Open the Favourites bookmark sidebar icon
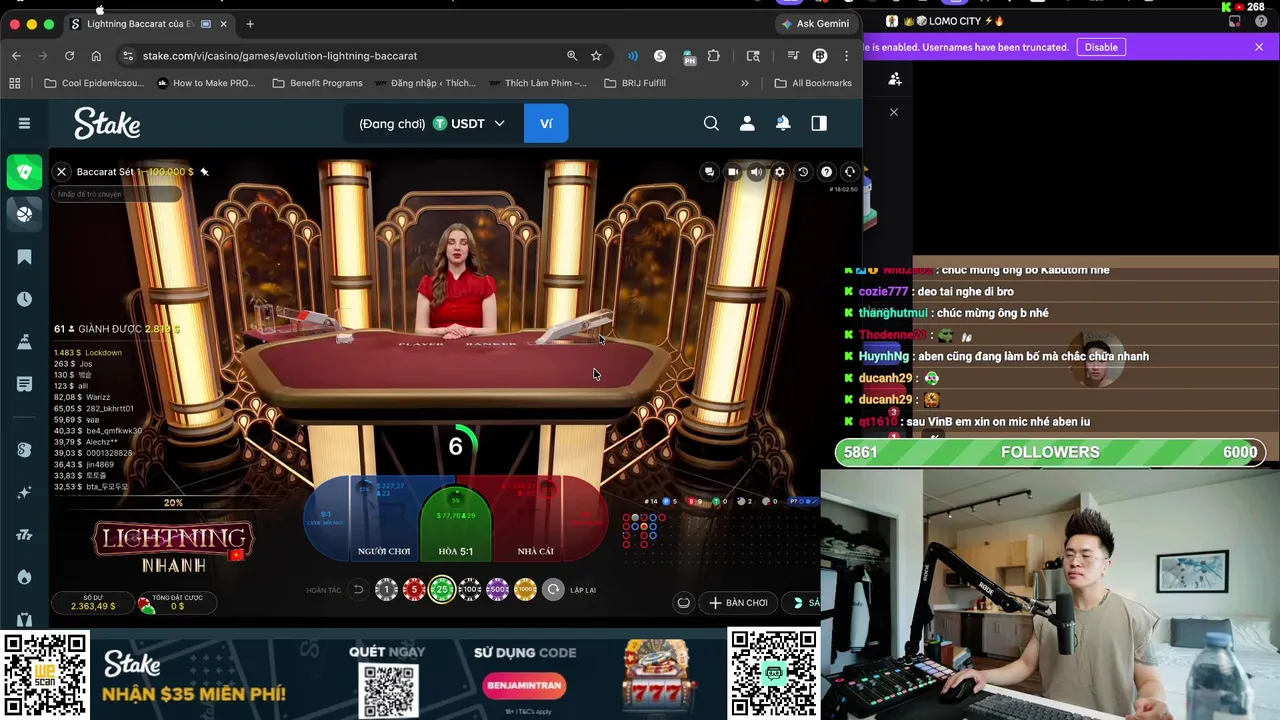Viewport: 1280px width, 720px height. pyautogui.click(x=24, y=257)
